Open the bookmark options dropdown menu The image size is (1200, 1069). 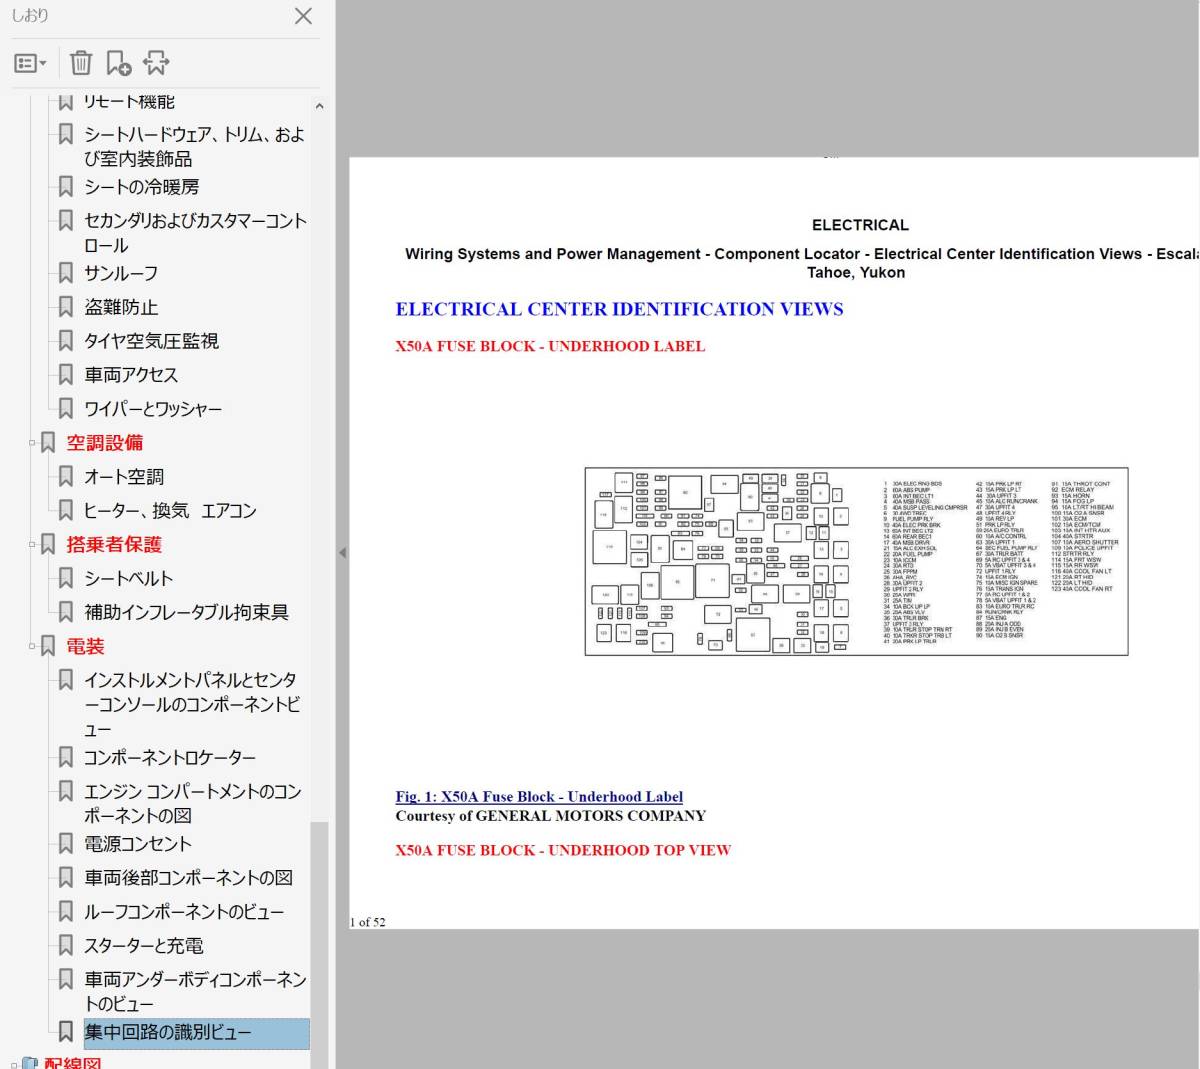[x=30, y=63]
